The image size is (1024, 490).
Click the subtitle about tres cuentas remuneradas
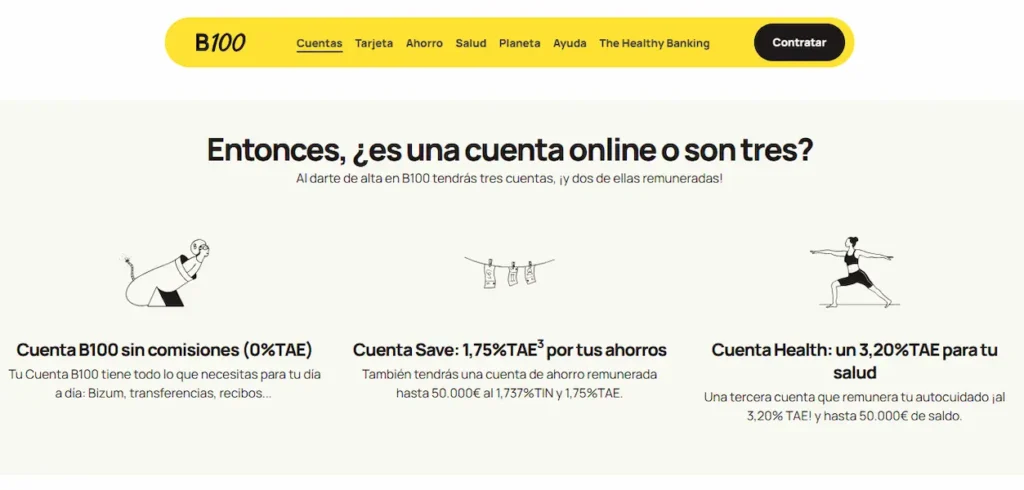[x=510, y=178]
